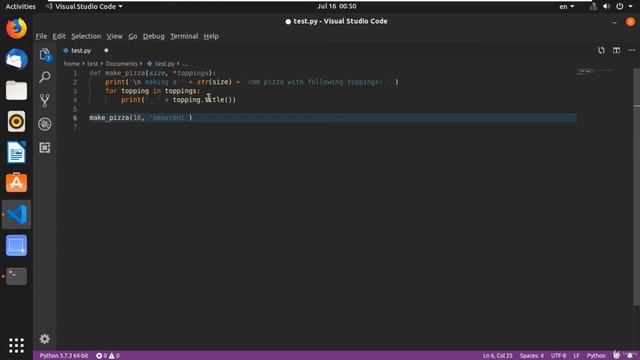
Task: Click 'for topping in toppings:' on line 3
Action: (x=153, y=91)
